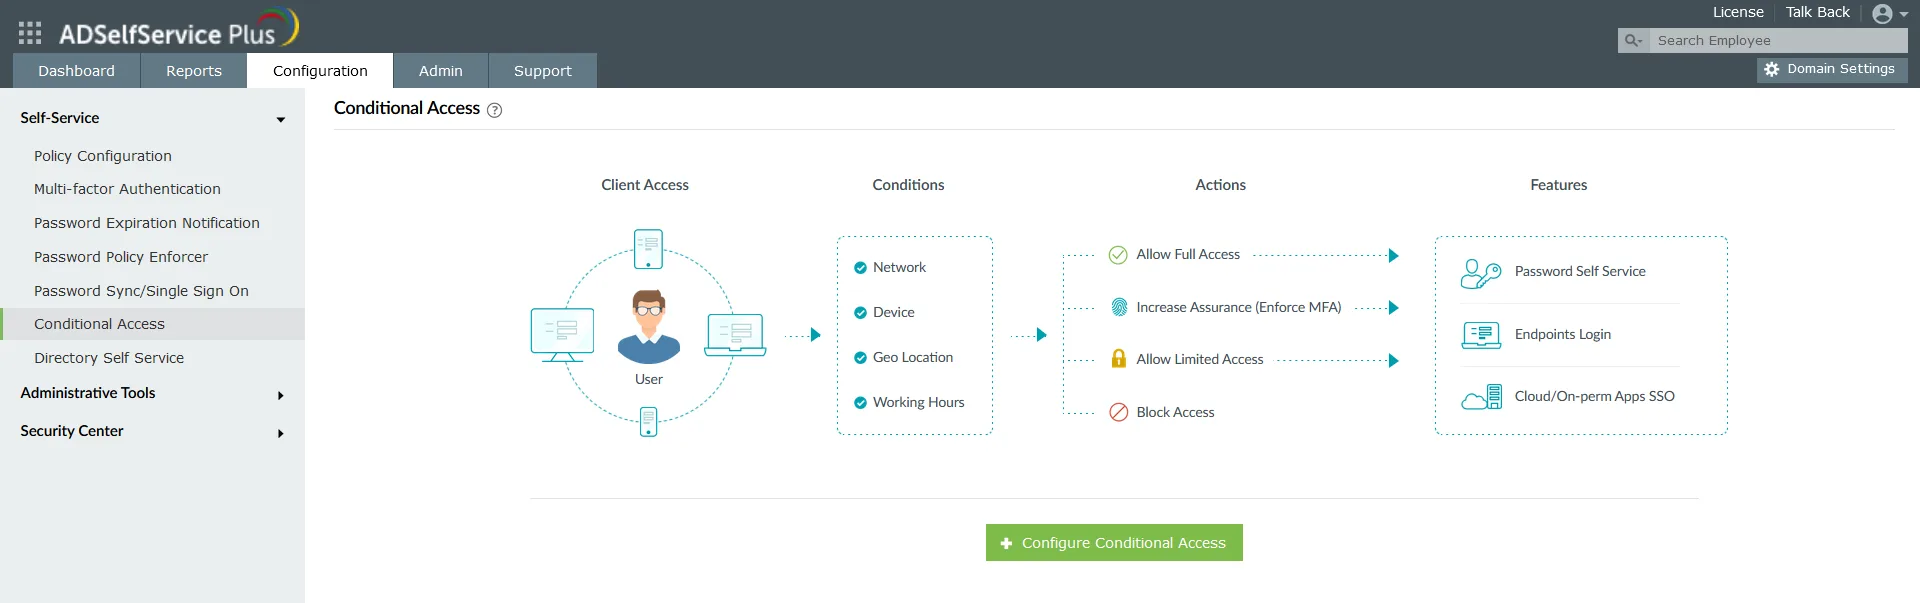Click the Cloud/On-perm Apps SSO label
1920x603 pixels.
1595,396
